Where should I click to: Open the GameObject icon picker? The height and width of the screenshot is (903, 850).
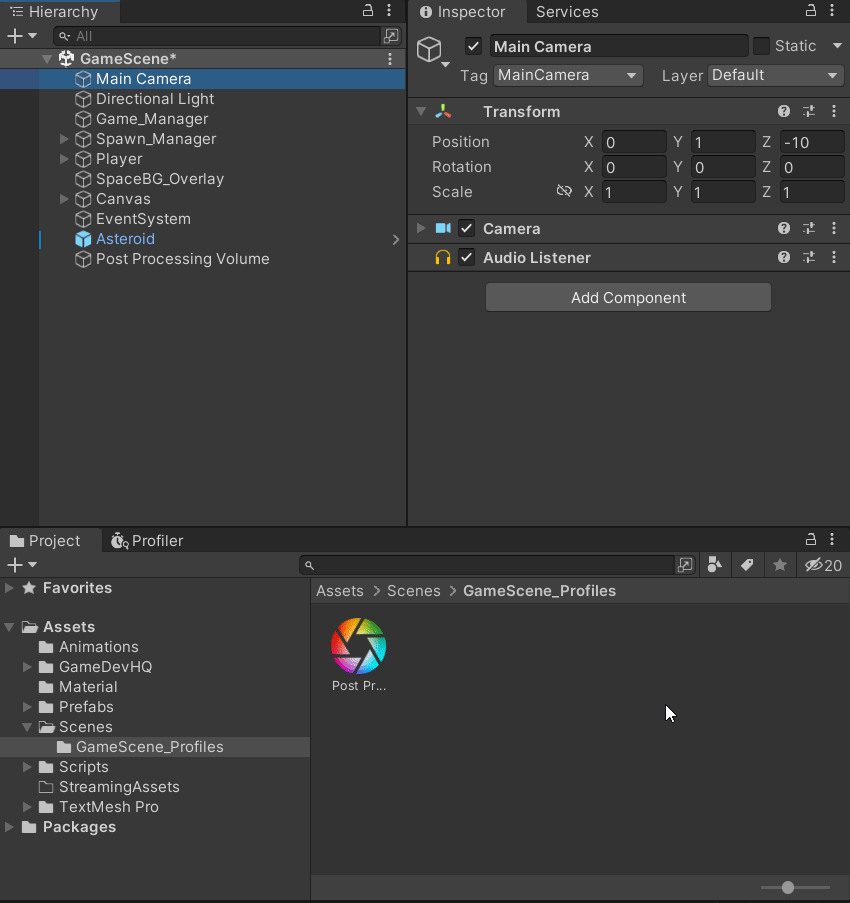[x=432, y=52]
